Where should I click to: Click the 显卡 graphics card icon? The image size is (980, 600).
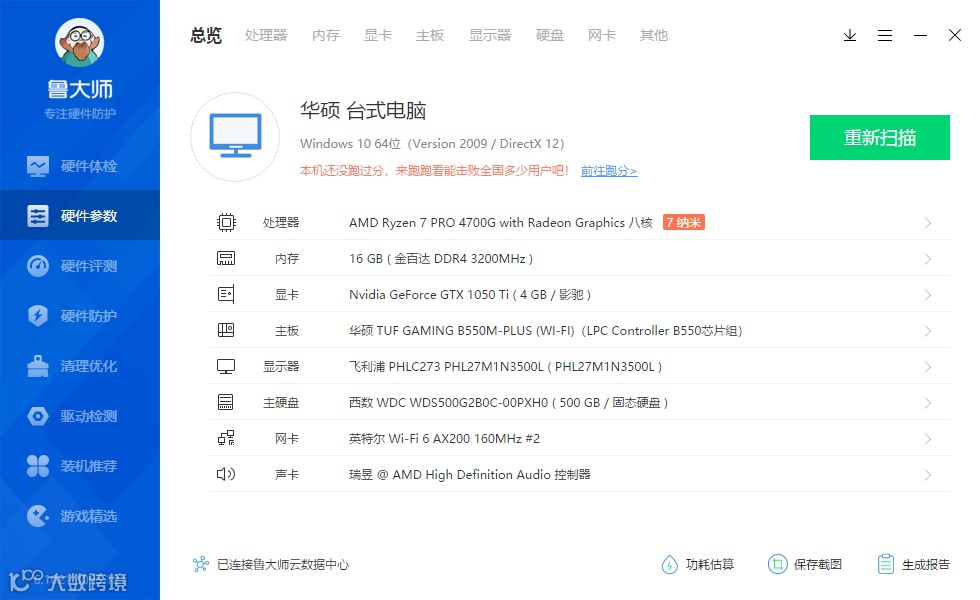coord(226,294)
